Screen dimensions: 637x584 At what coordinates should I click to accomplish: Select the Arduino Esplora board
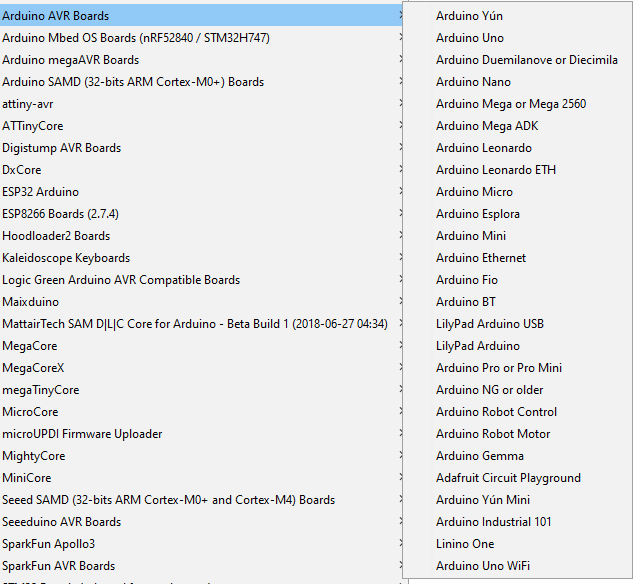coord(518,214)
